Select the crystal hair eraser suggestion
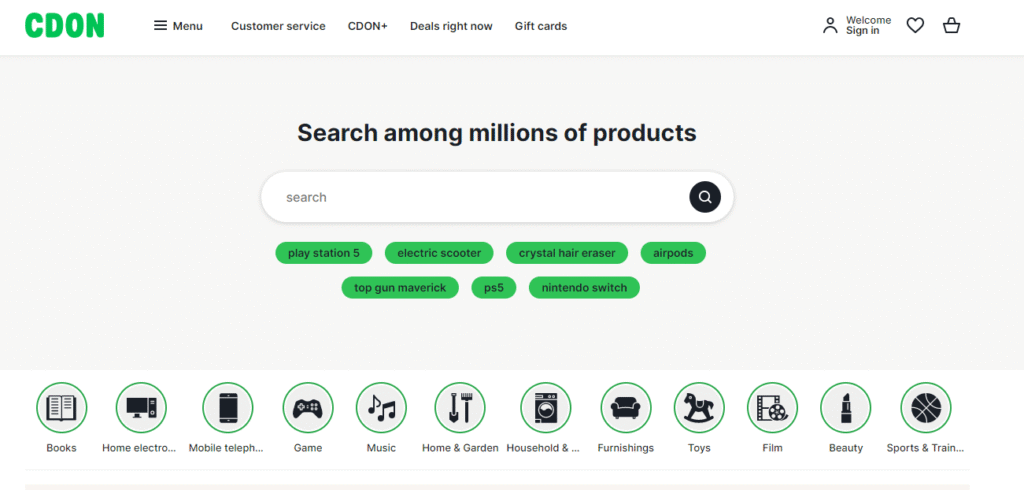 coord(567,253)
